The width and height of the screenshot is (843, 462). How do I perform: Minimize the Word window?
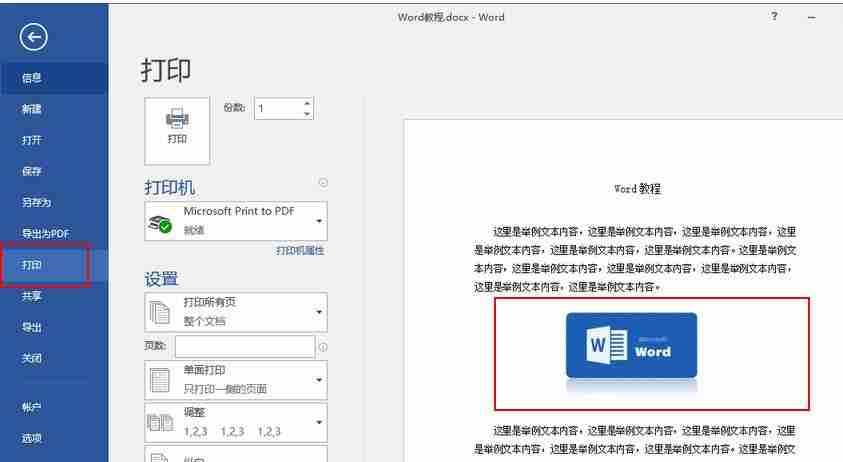pyautogui.click(x=811, y=17)
